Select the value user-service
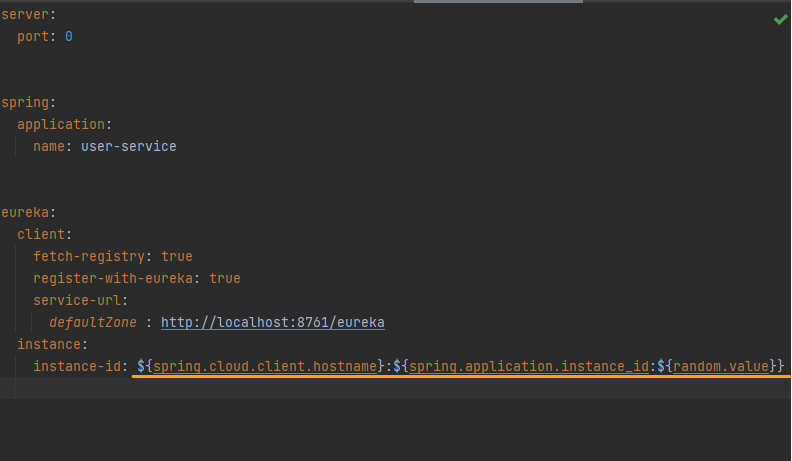The height and width of the screenshot is (461, 792). click(129, 146)
